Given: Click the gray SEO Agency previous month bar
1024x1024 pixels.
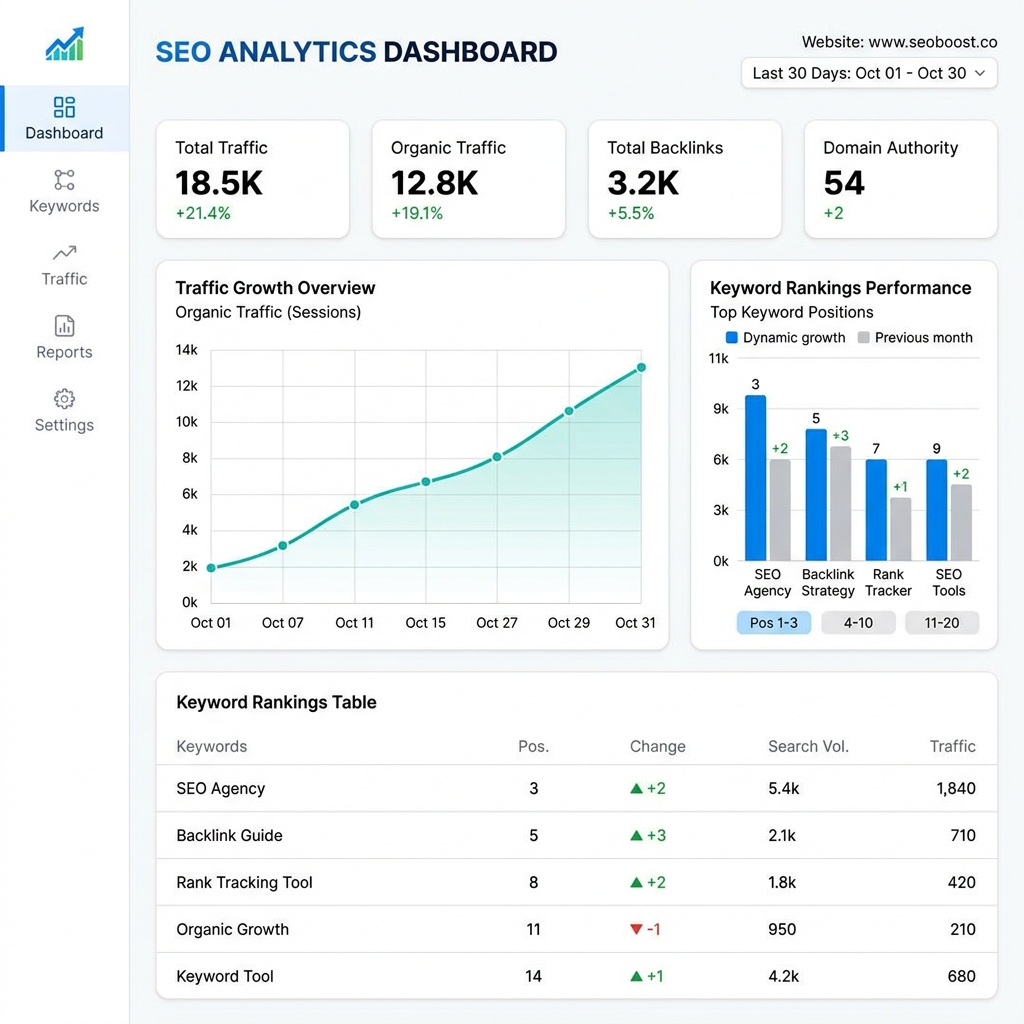Looking at the screenshot, I should pos(780,510).
